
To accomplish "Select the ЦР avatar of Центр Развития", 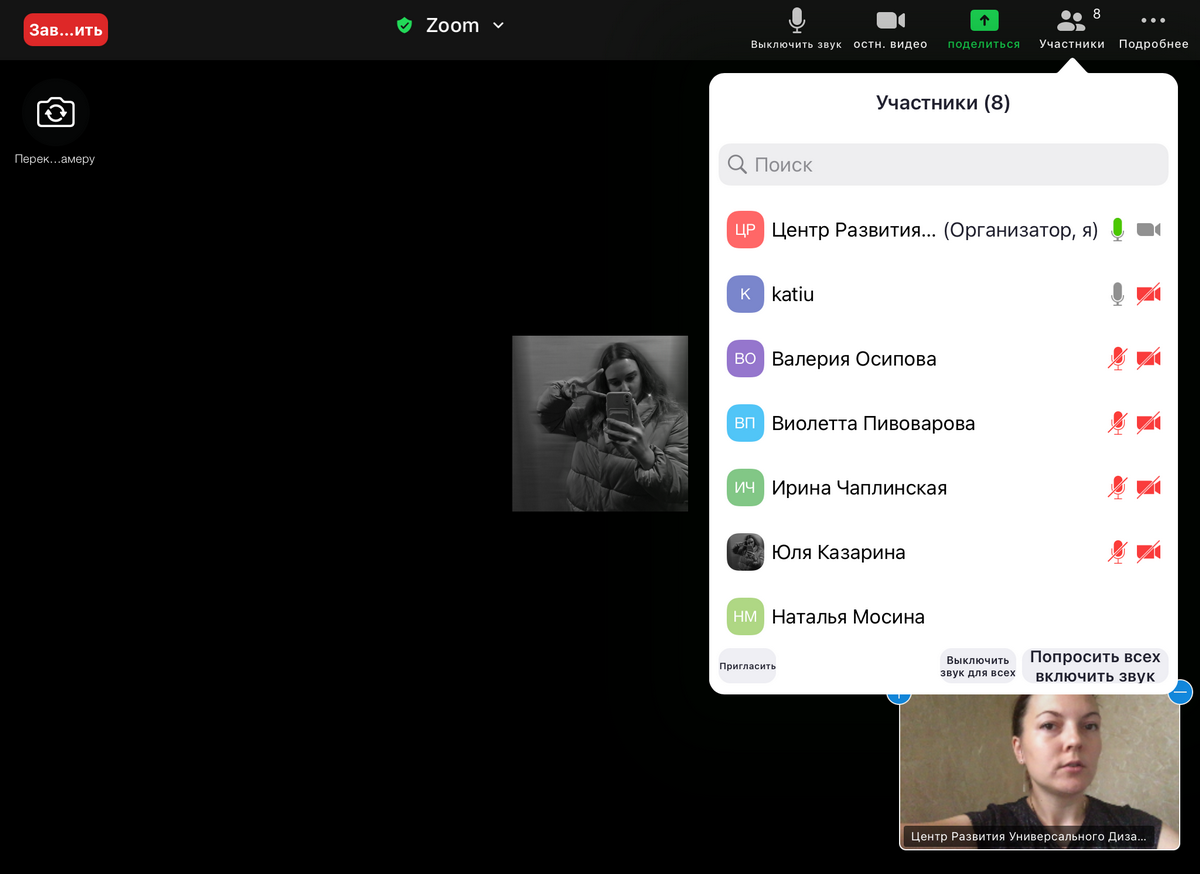I will click(745, 230).
